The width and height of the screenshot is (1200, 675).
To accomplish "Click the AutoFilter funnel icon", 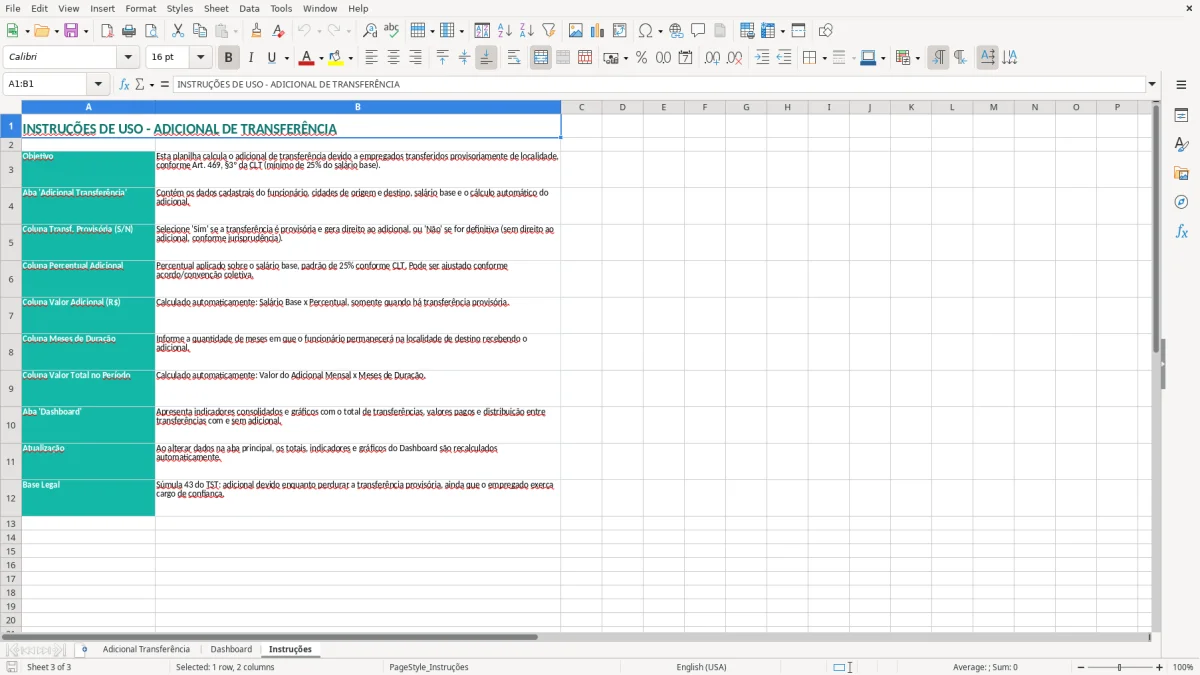I will click(548, 31).
